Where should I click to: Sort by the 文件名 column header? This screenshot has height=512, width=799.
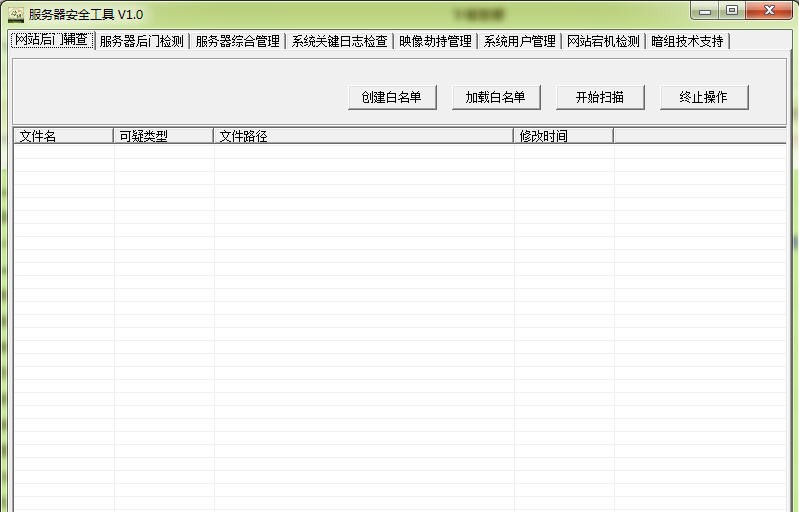coord(63,136)
